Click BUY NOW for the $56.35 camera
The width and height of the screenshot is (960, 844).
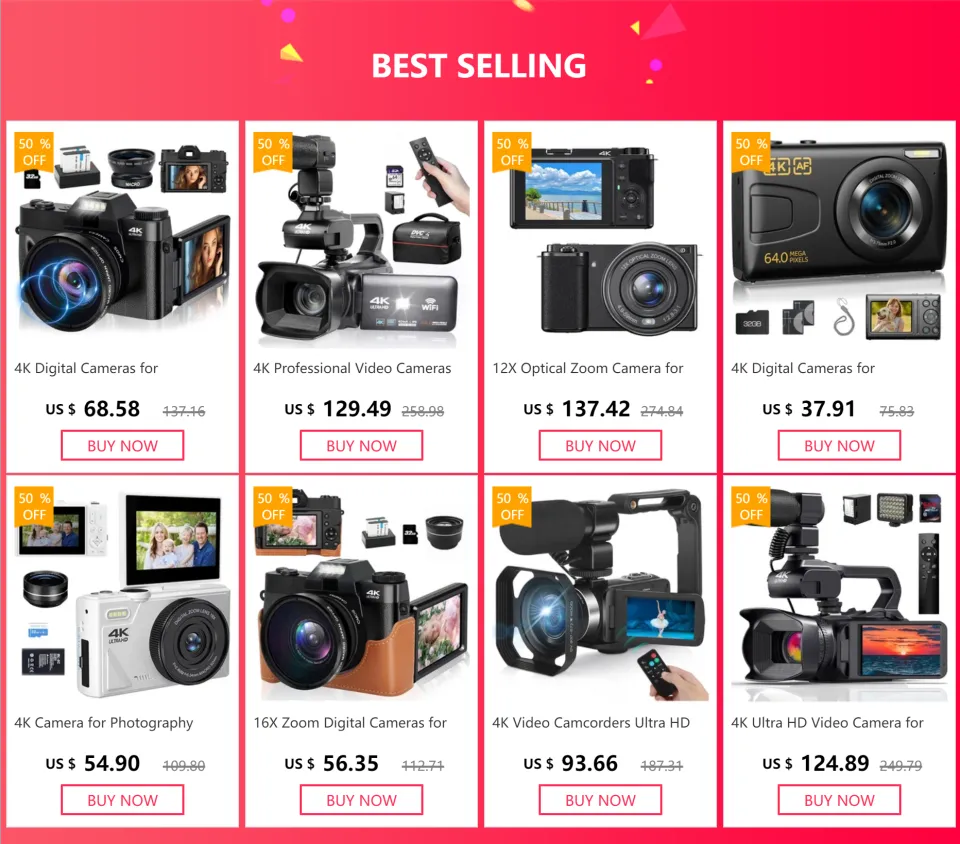coord(361,800)
